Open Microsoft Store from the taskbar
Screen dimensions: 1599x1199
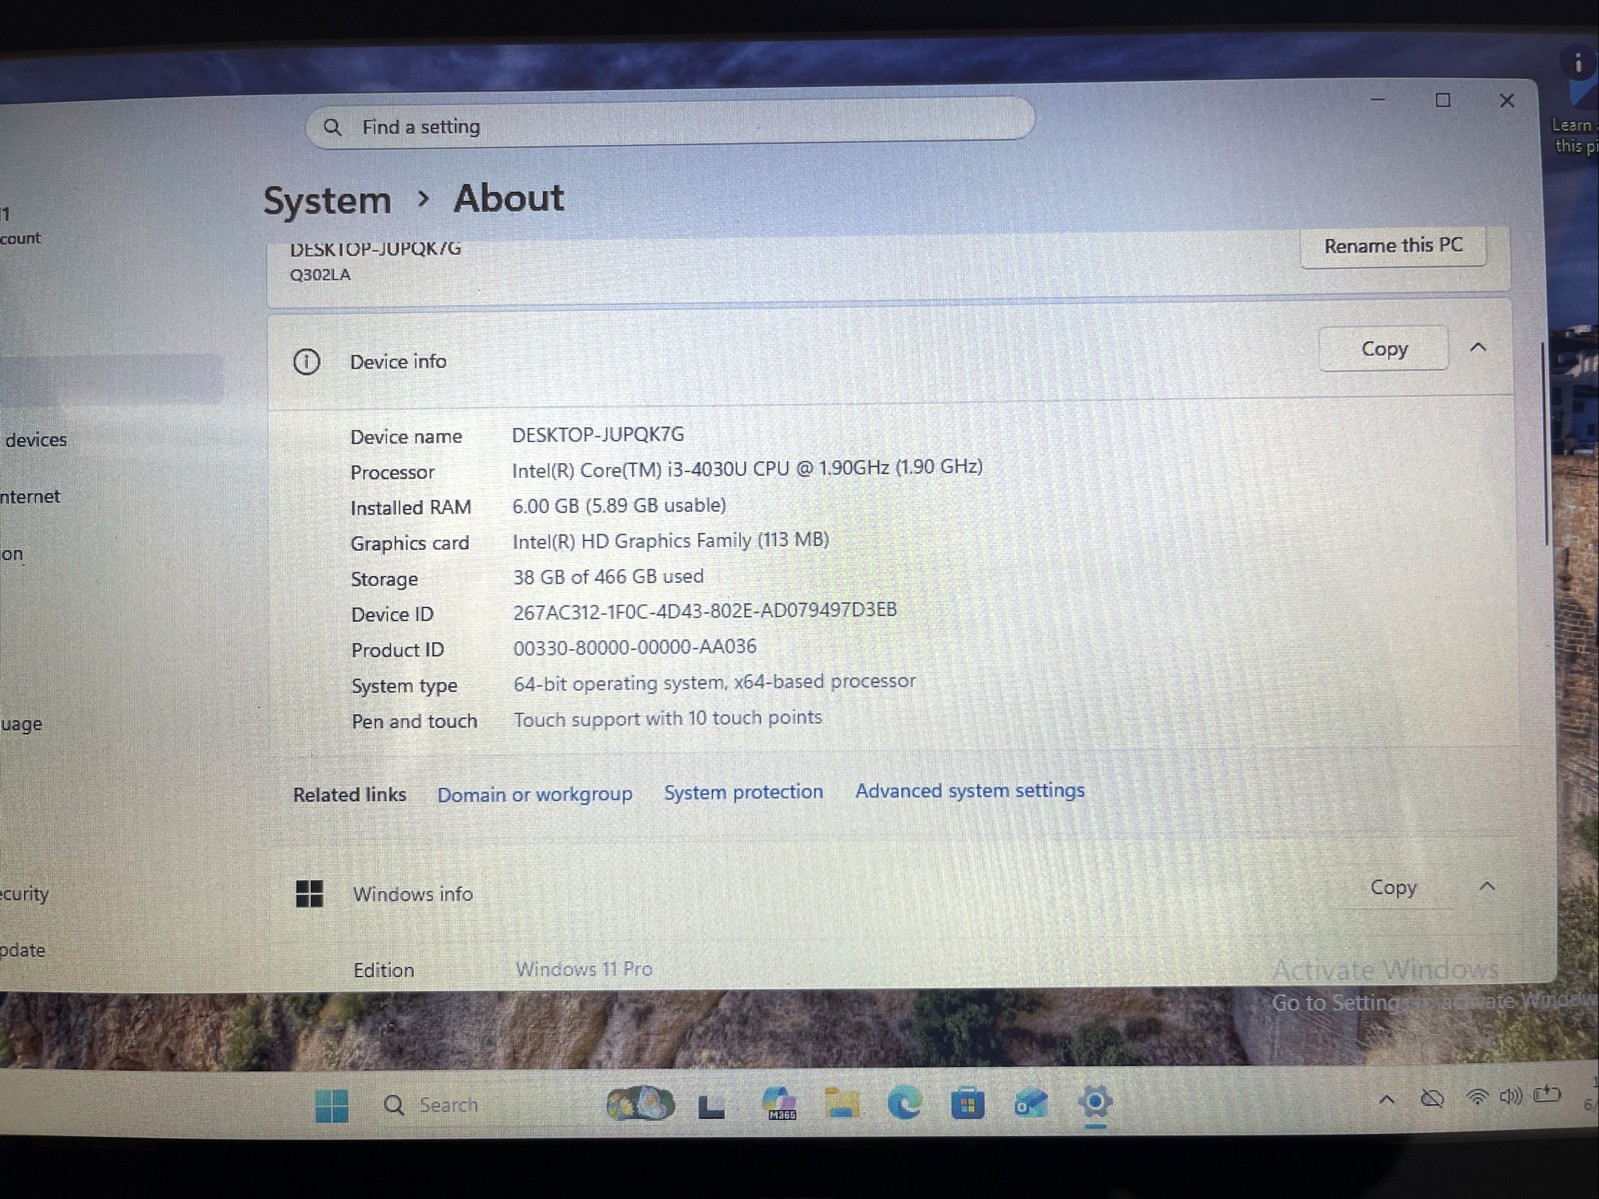coord(967,1103)
